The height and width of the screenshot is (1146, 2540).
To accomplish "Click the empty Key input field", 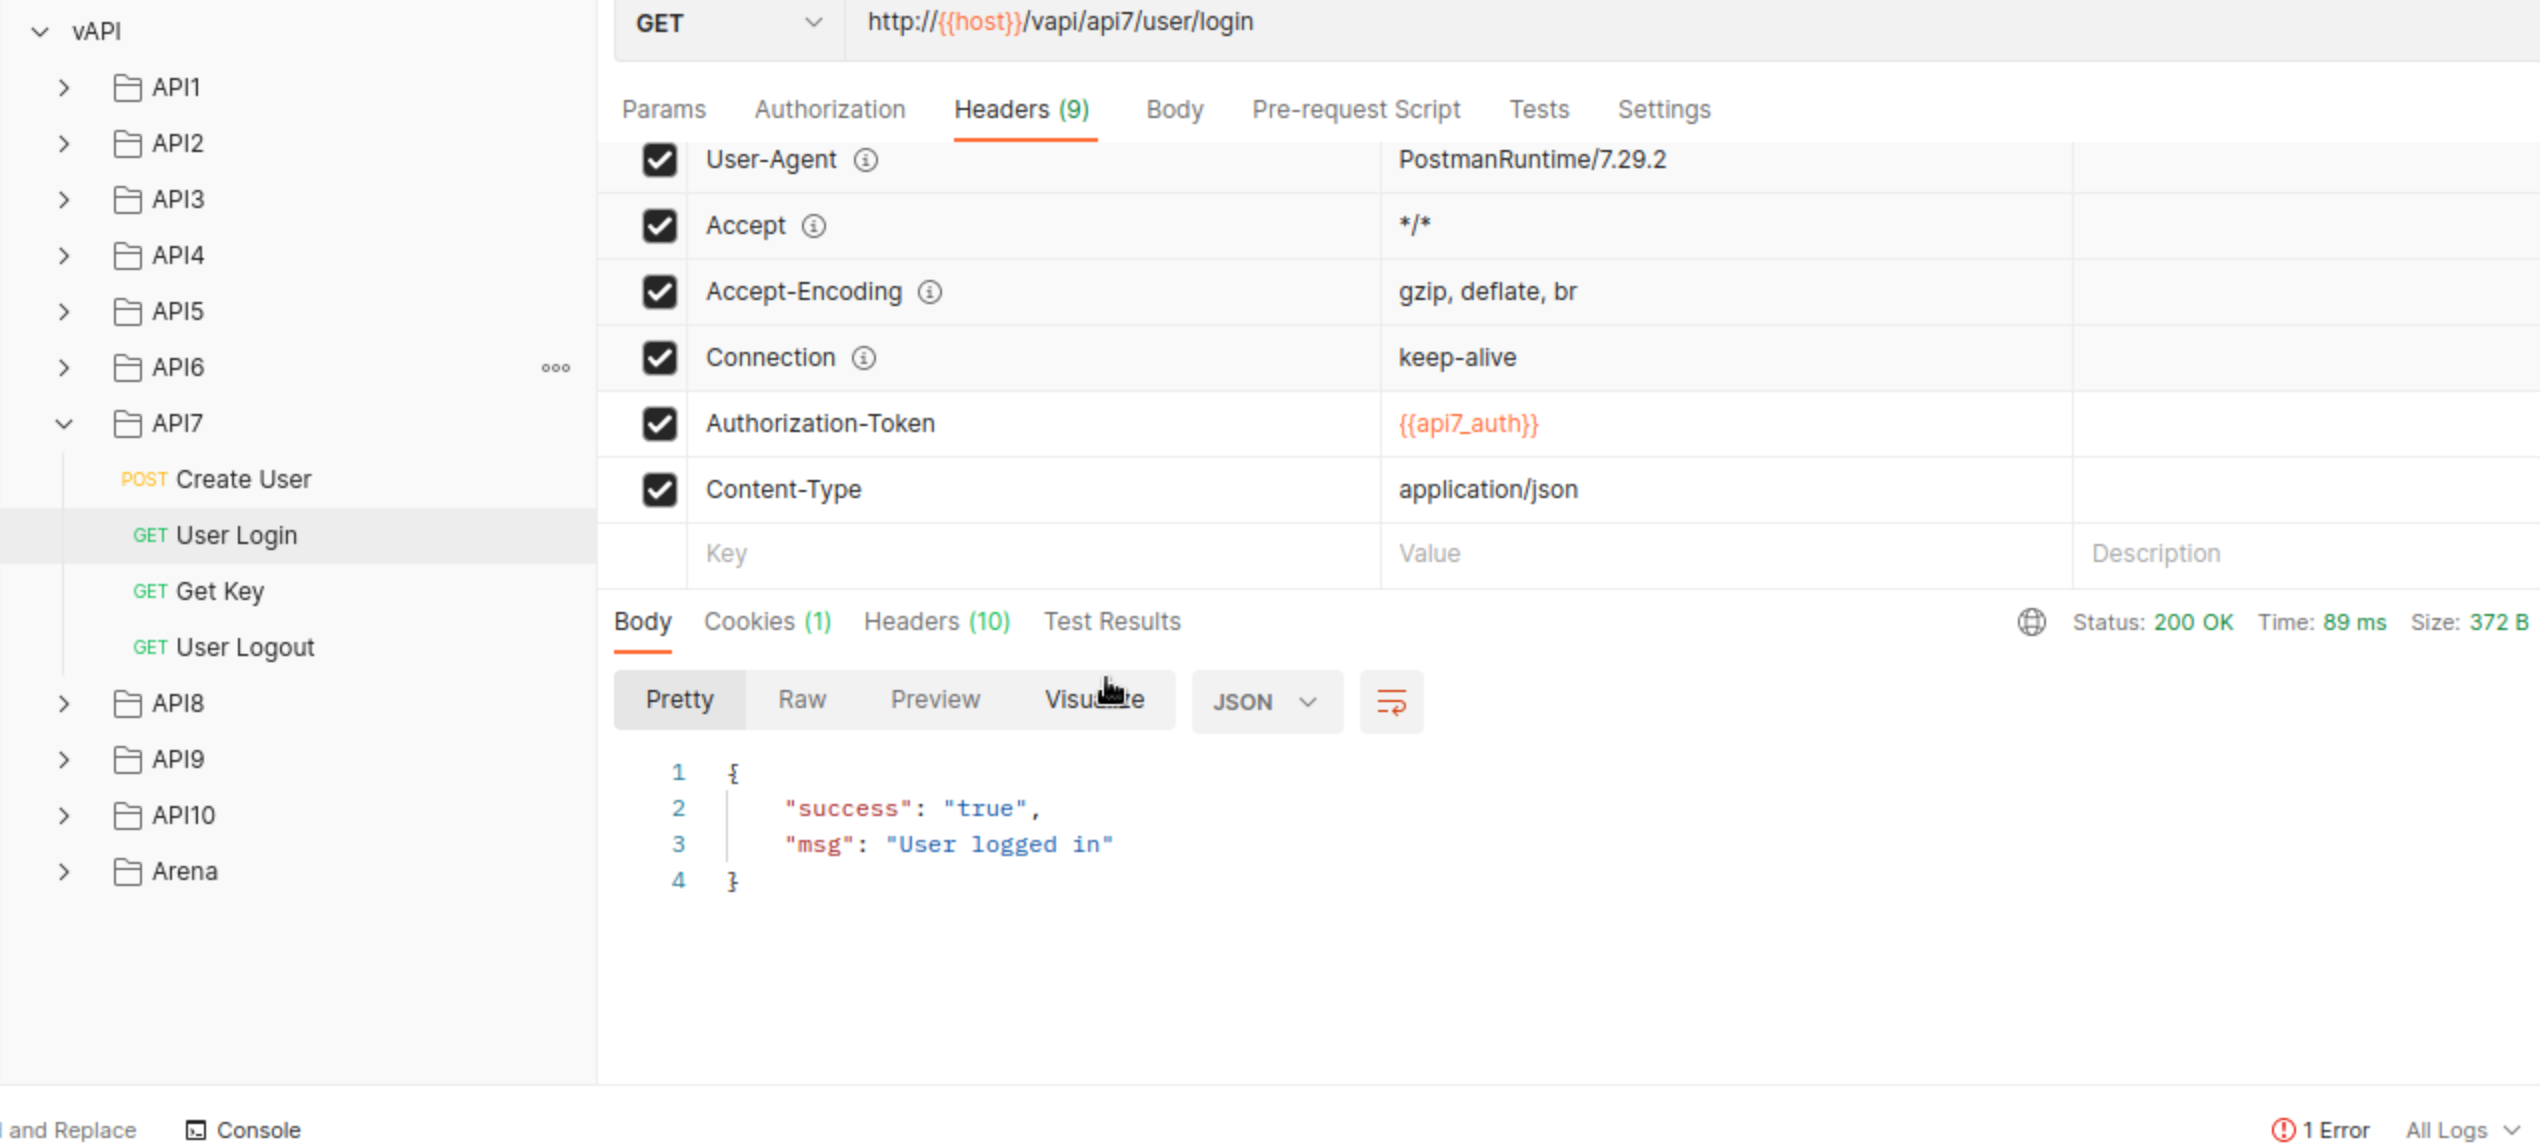I will (x=1030, y=554).
